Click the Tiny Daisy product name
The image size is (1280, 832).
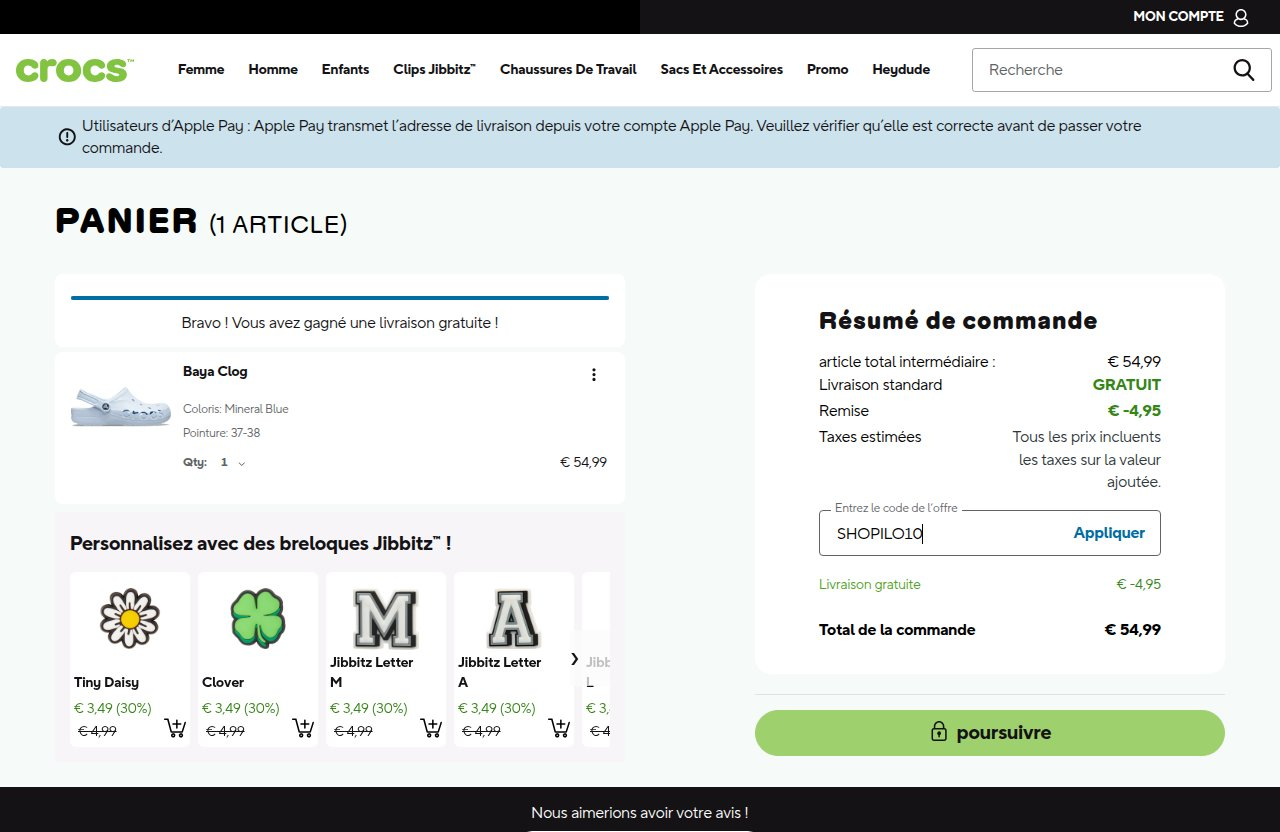(106, 682)
